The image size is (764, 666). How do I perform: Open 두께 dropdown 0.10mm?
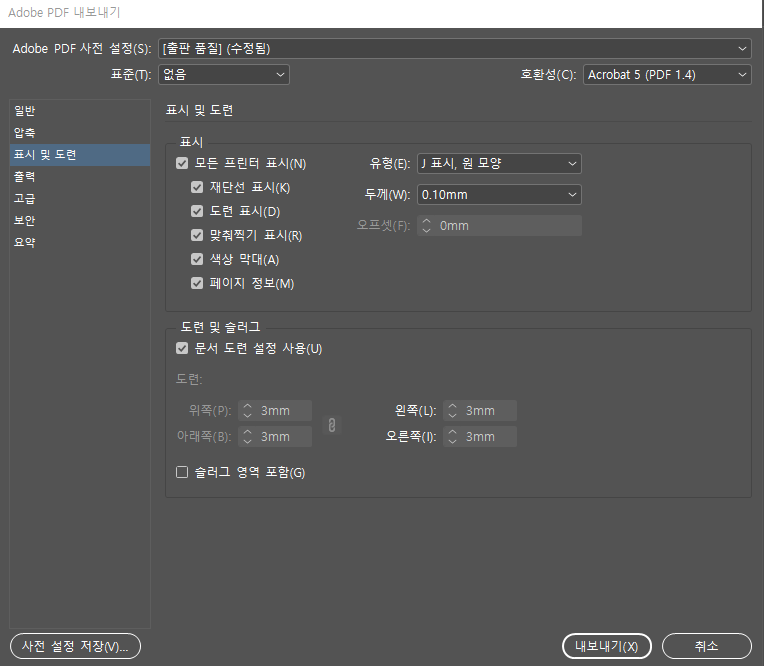(x=499, y=195)
